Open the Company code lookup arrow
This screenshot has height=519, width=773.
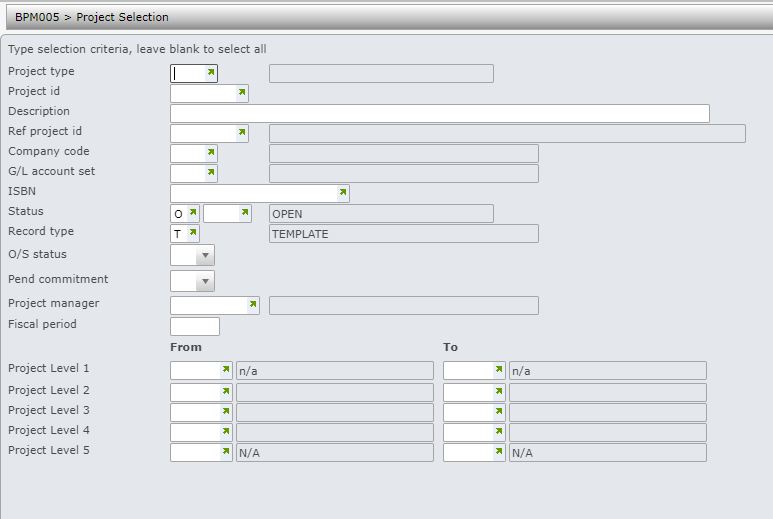[211, 153]
